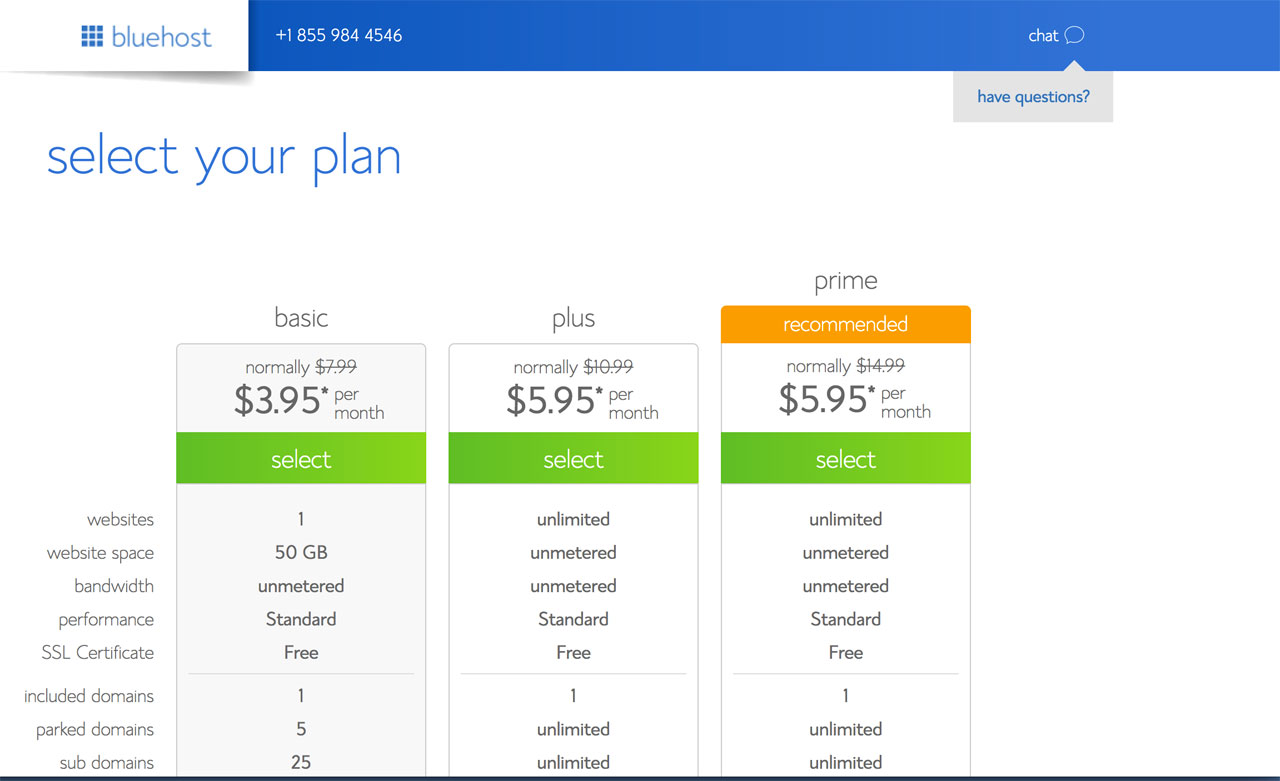Select the prime plan
1280x781 pixels.
[845, 459]
